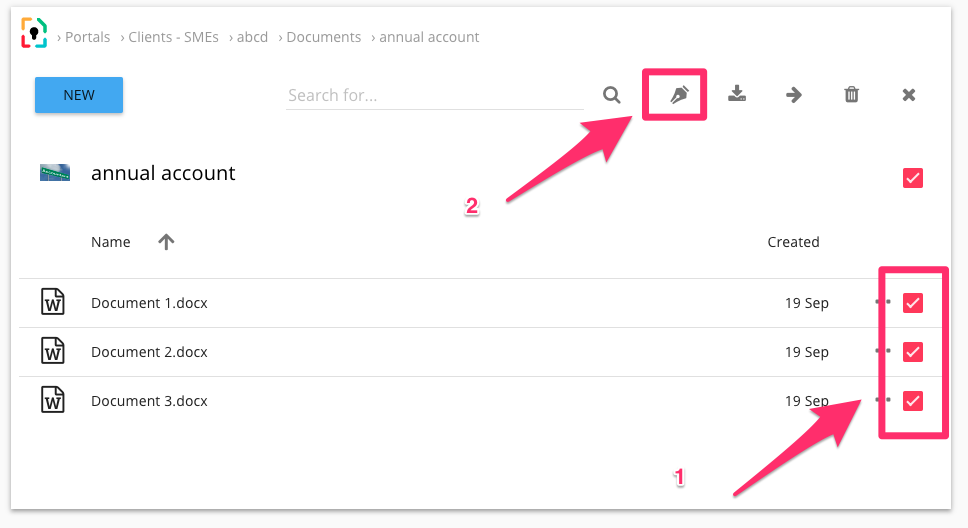Screen dimensions: 968x528
Task: Click the move arrow icon in toolbar
Action: click(x=794, y=95)
